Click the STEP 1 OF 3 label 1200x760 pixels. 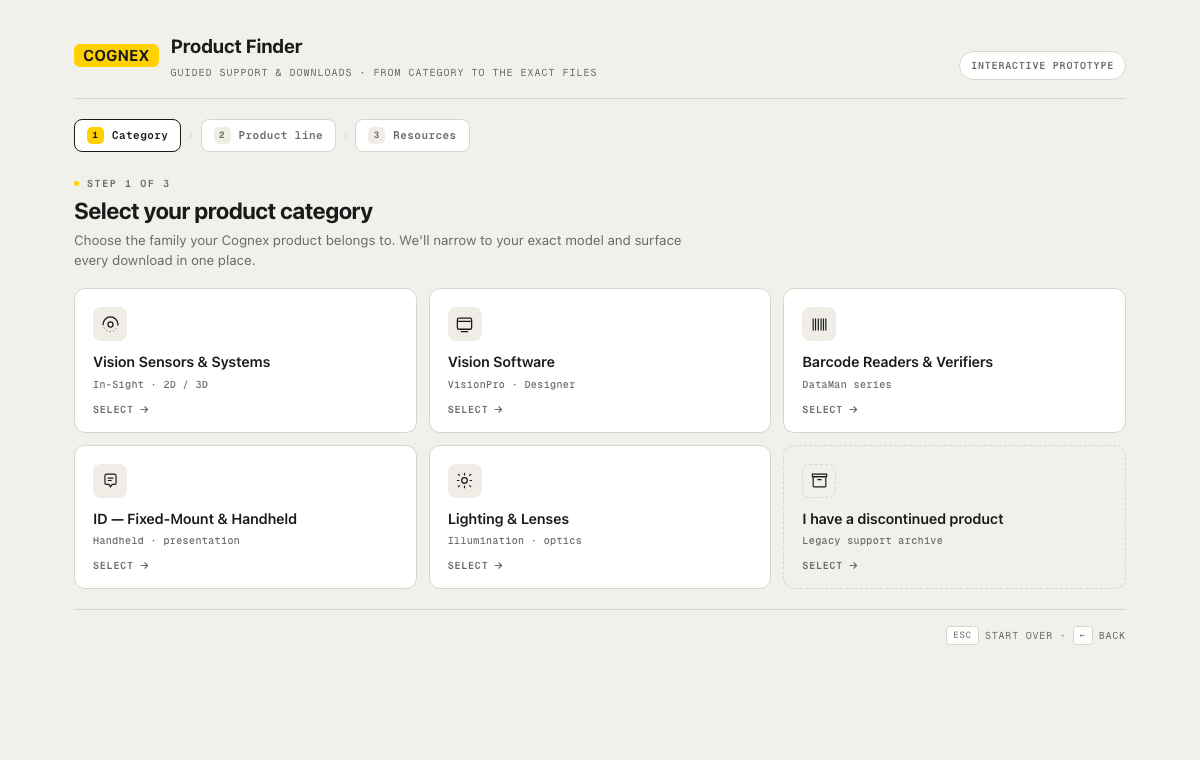click(129, 184)
